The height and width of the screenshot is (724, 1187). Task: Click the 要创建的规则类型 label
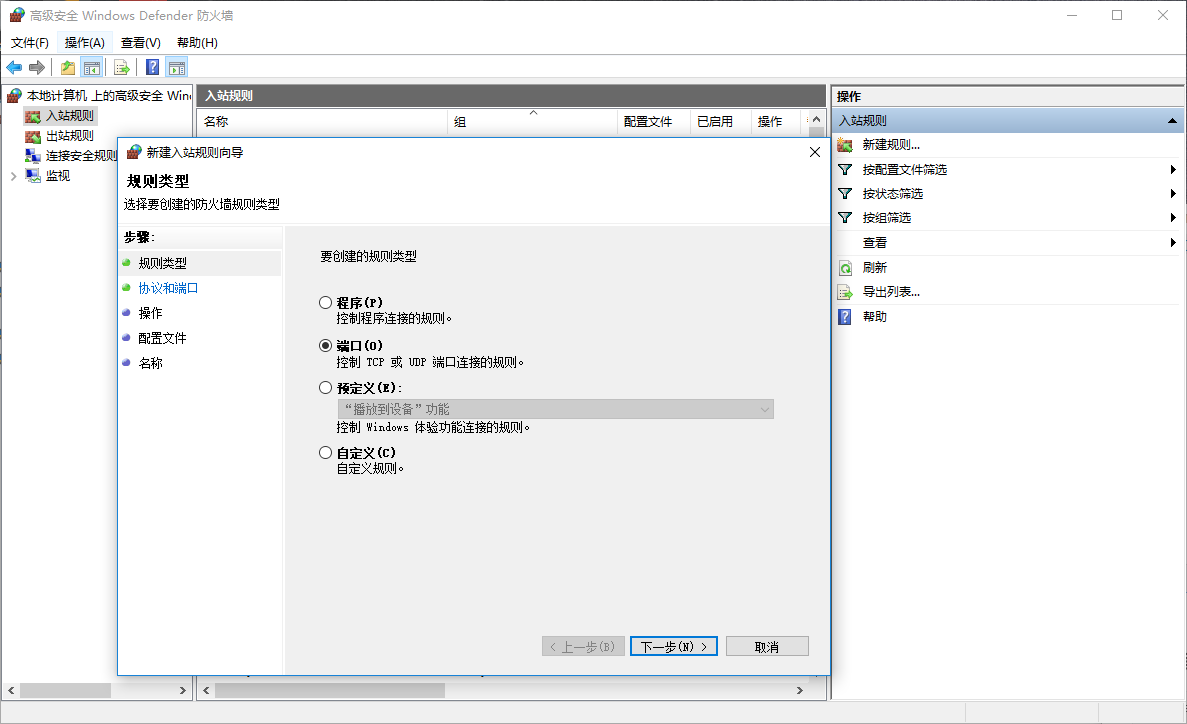(x=369, y=257)
